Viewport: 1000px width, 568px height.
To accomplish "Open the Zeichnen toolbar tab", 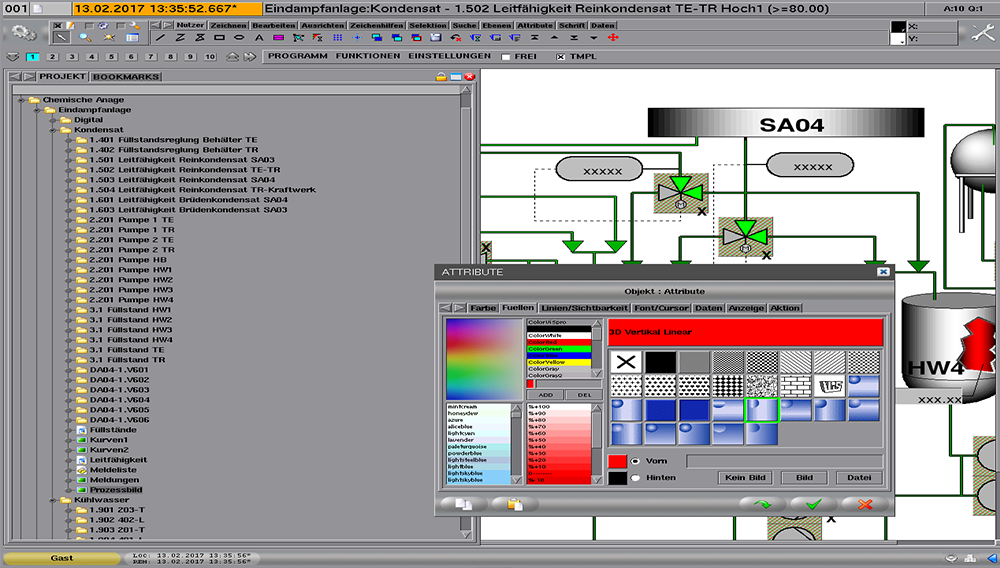I will pyautogui.click(x=228, y=25).
